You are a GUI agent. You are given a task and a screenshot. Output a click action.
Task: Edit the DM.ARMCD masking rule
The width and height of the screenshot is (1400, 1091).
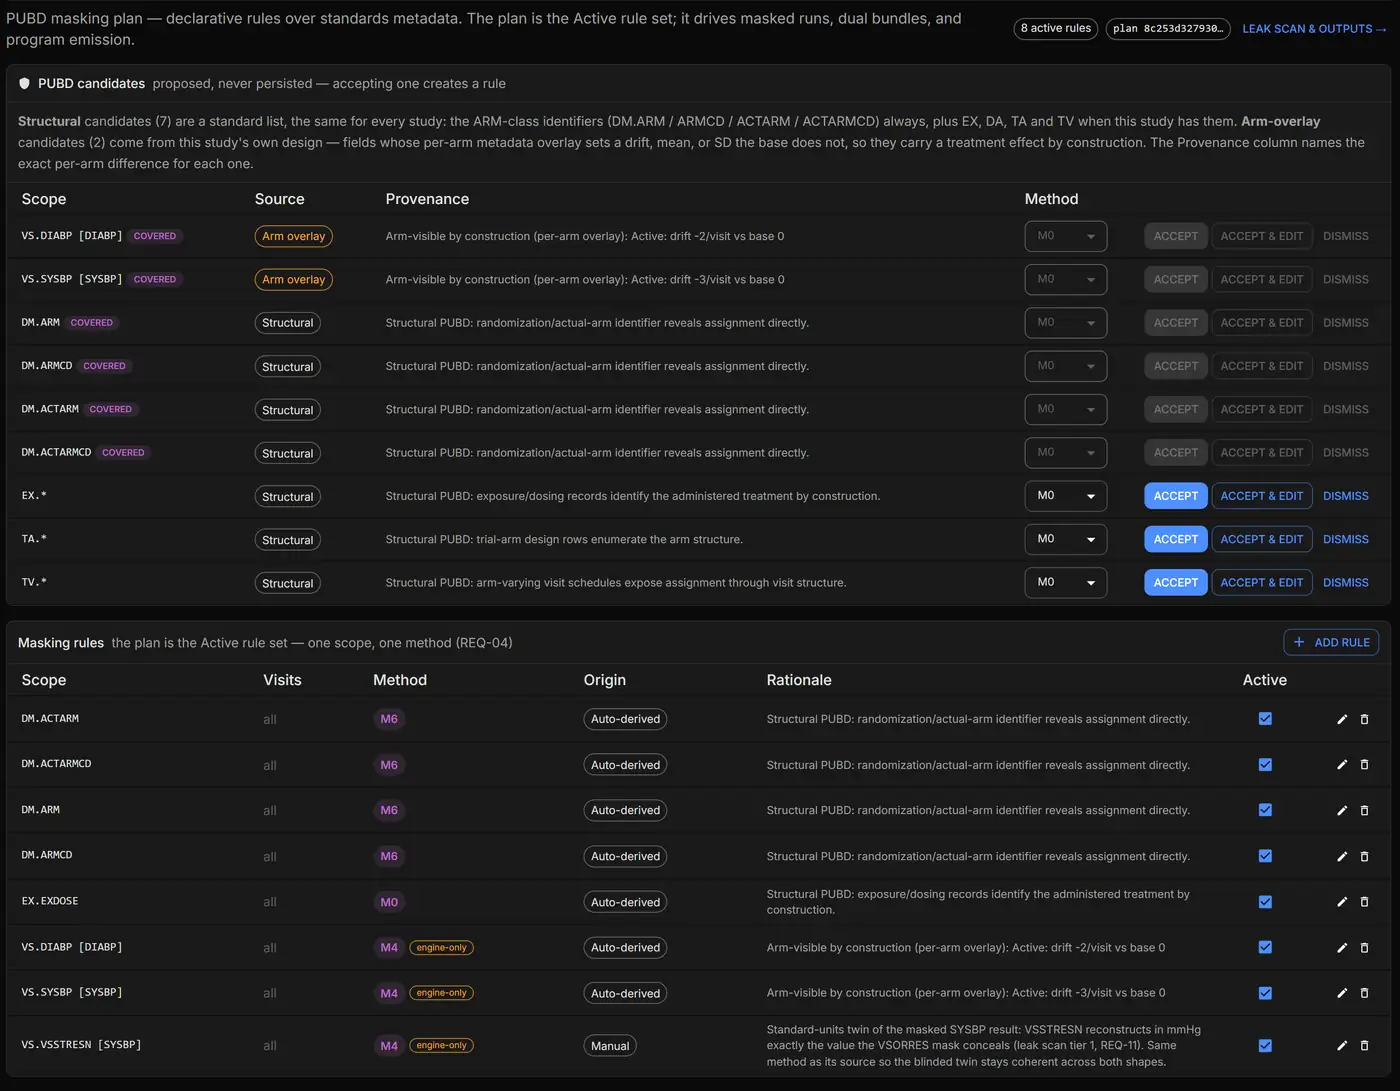pyautogui.click(x=1342, y=856)
